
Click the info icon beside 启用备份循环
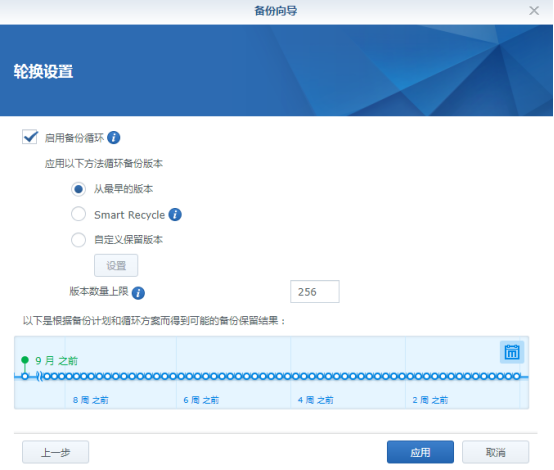coord(113,137)
